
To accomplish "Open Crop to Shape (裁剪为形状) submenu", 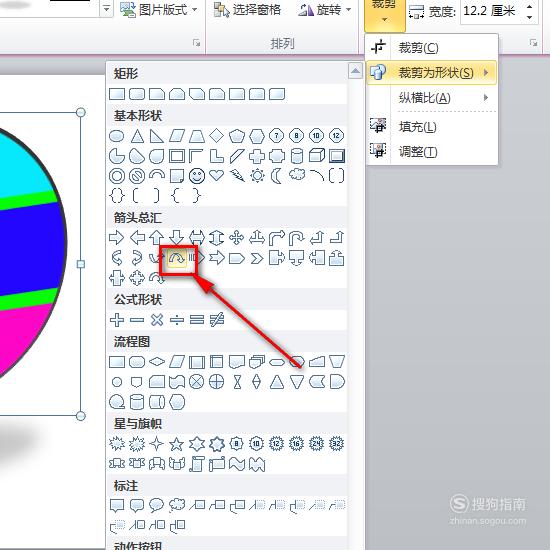I will click(x=431, y=73).
